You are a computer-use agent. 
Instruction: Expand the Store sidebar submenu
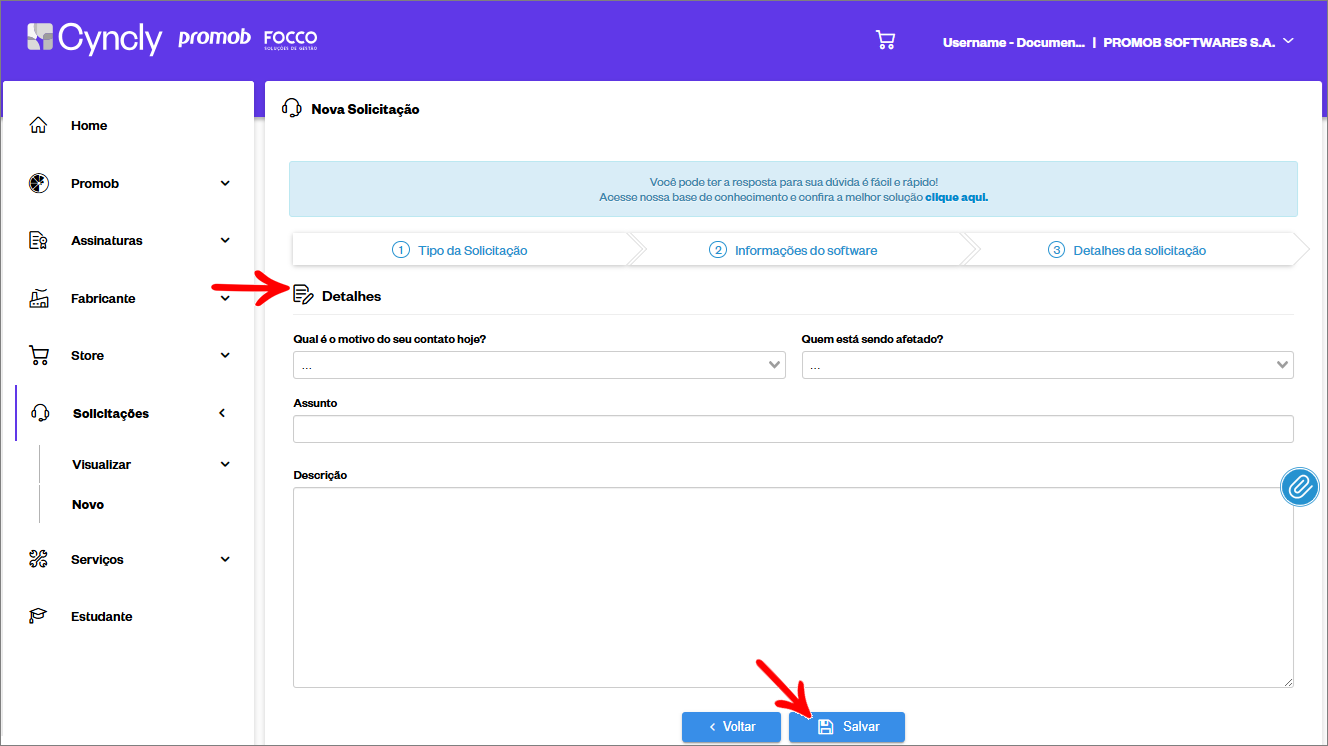point(225,355)
